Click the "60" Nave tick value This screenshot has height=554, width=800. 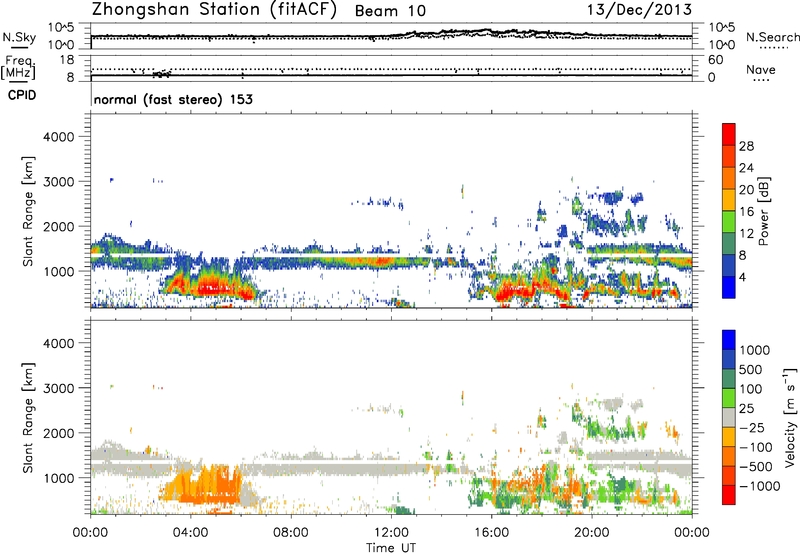(x=715, y=60)
